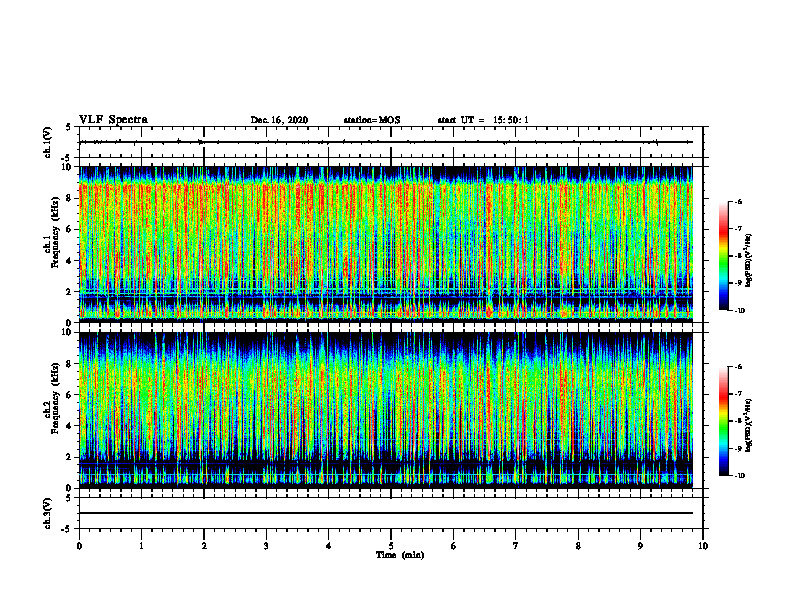Click time axis tick label "8"
This screenshot has width=792, height=612.
click(x=578, y=546)
